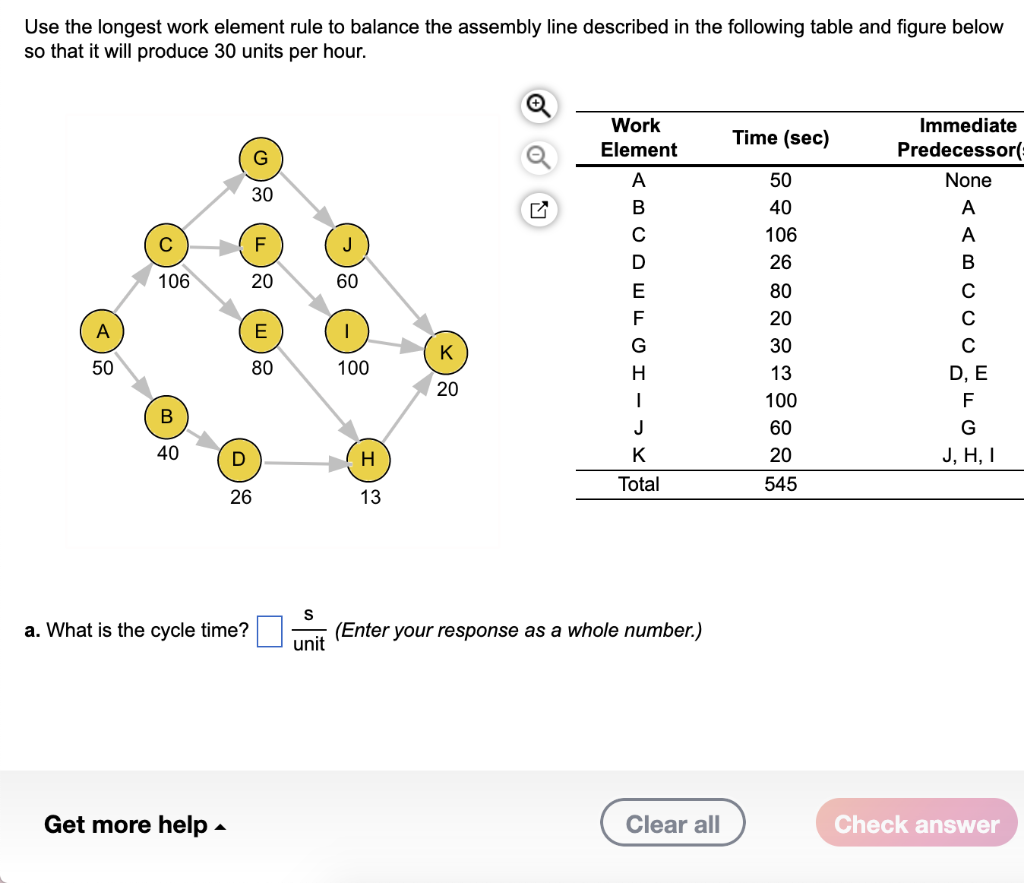Screen dimensions: 1024x883
Task: Open the figure in a larger view
Action: (538, 210)
